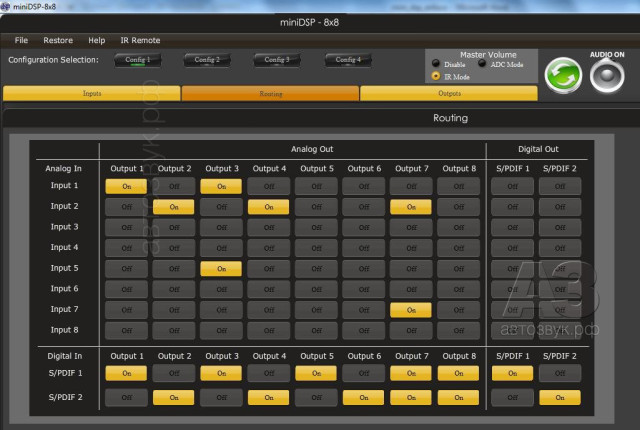Enable S/PDIF 1 in to Output 6

point(364,373)
